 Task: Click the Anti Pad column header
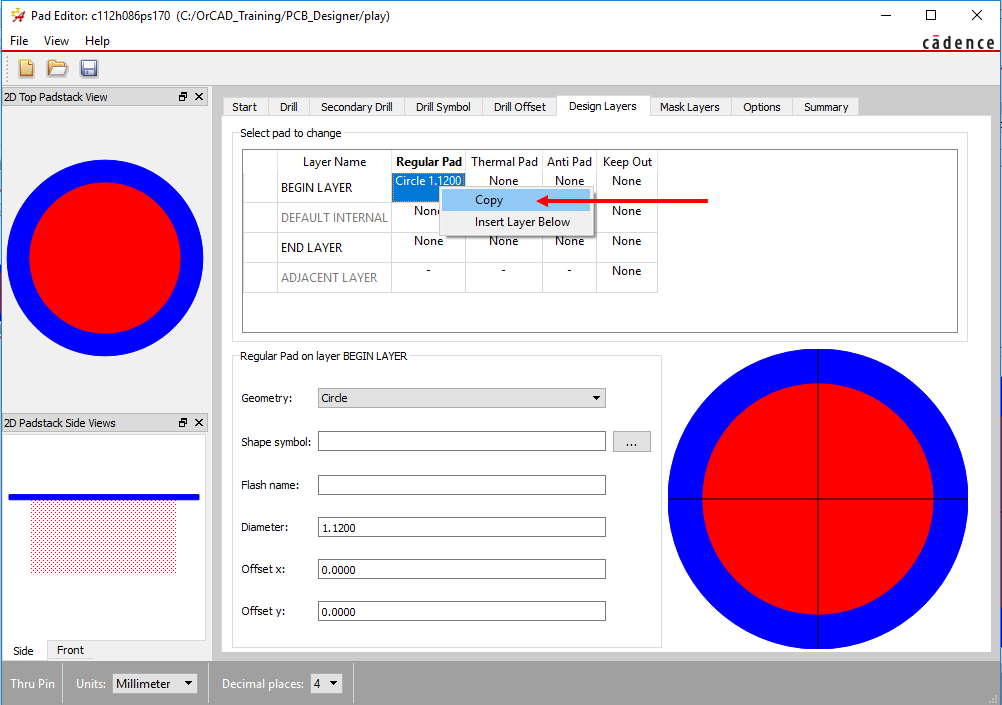(569, 162)
